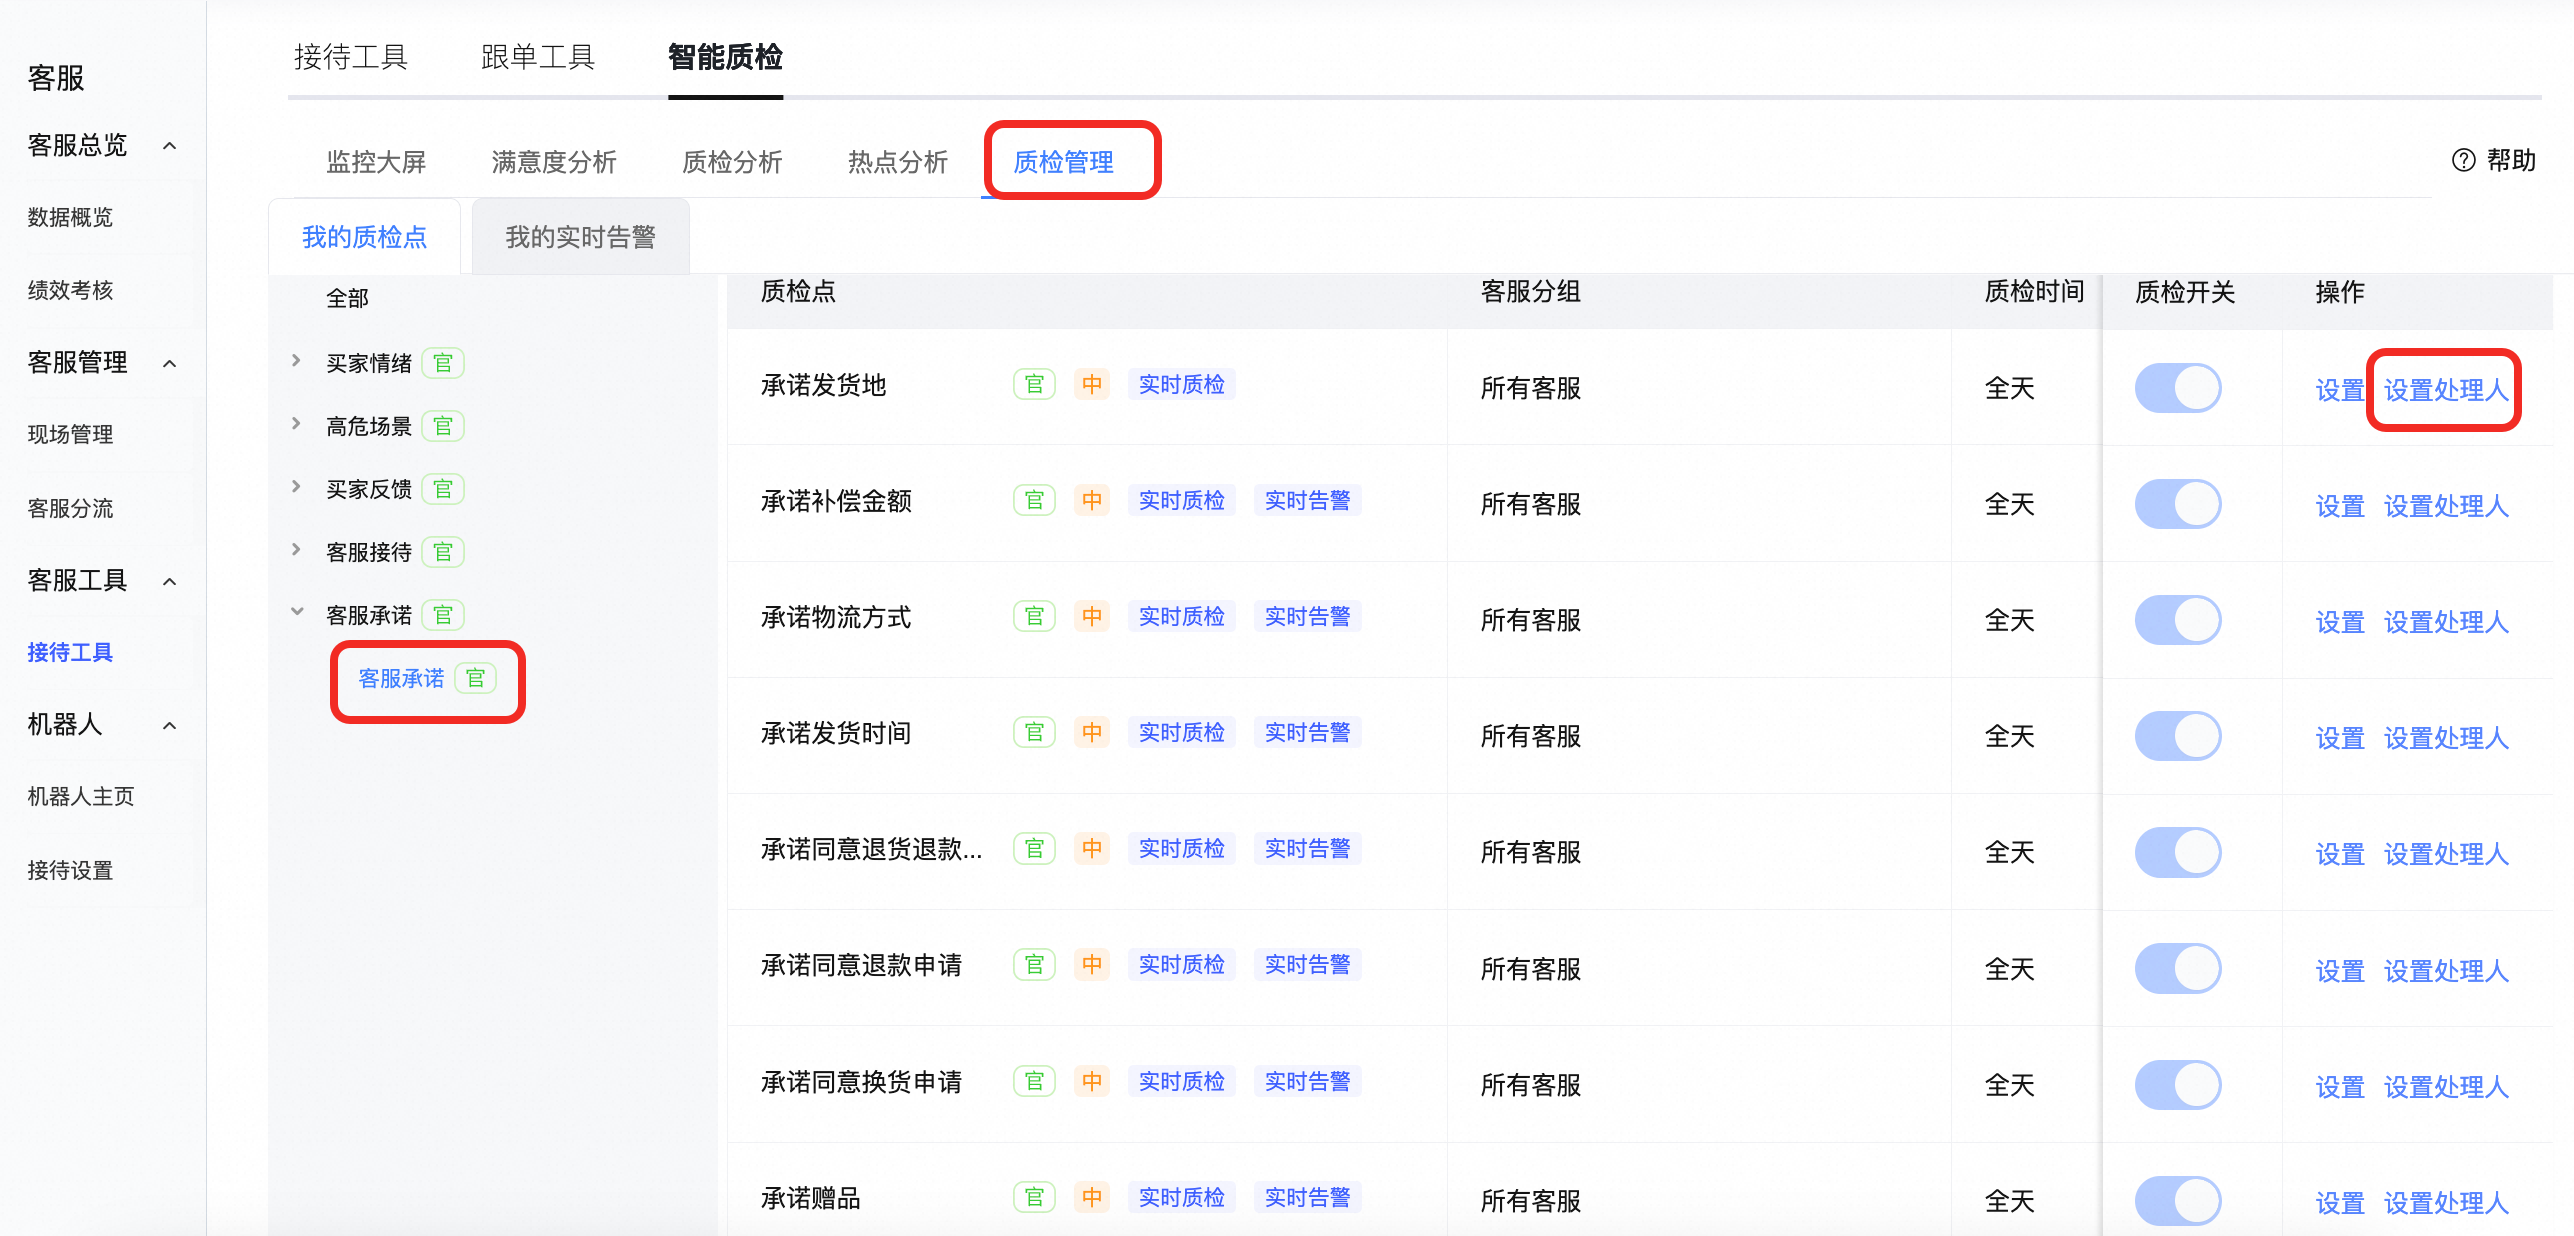Screen dimensions: 2574x1236
Task: Open the 满意度分析 sub-tab
Action: click(x=554, y=162)
